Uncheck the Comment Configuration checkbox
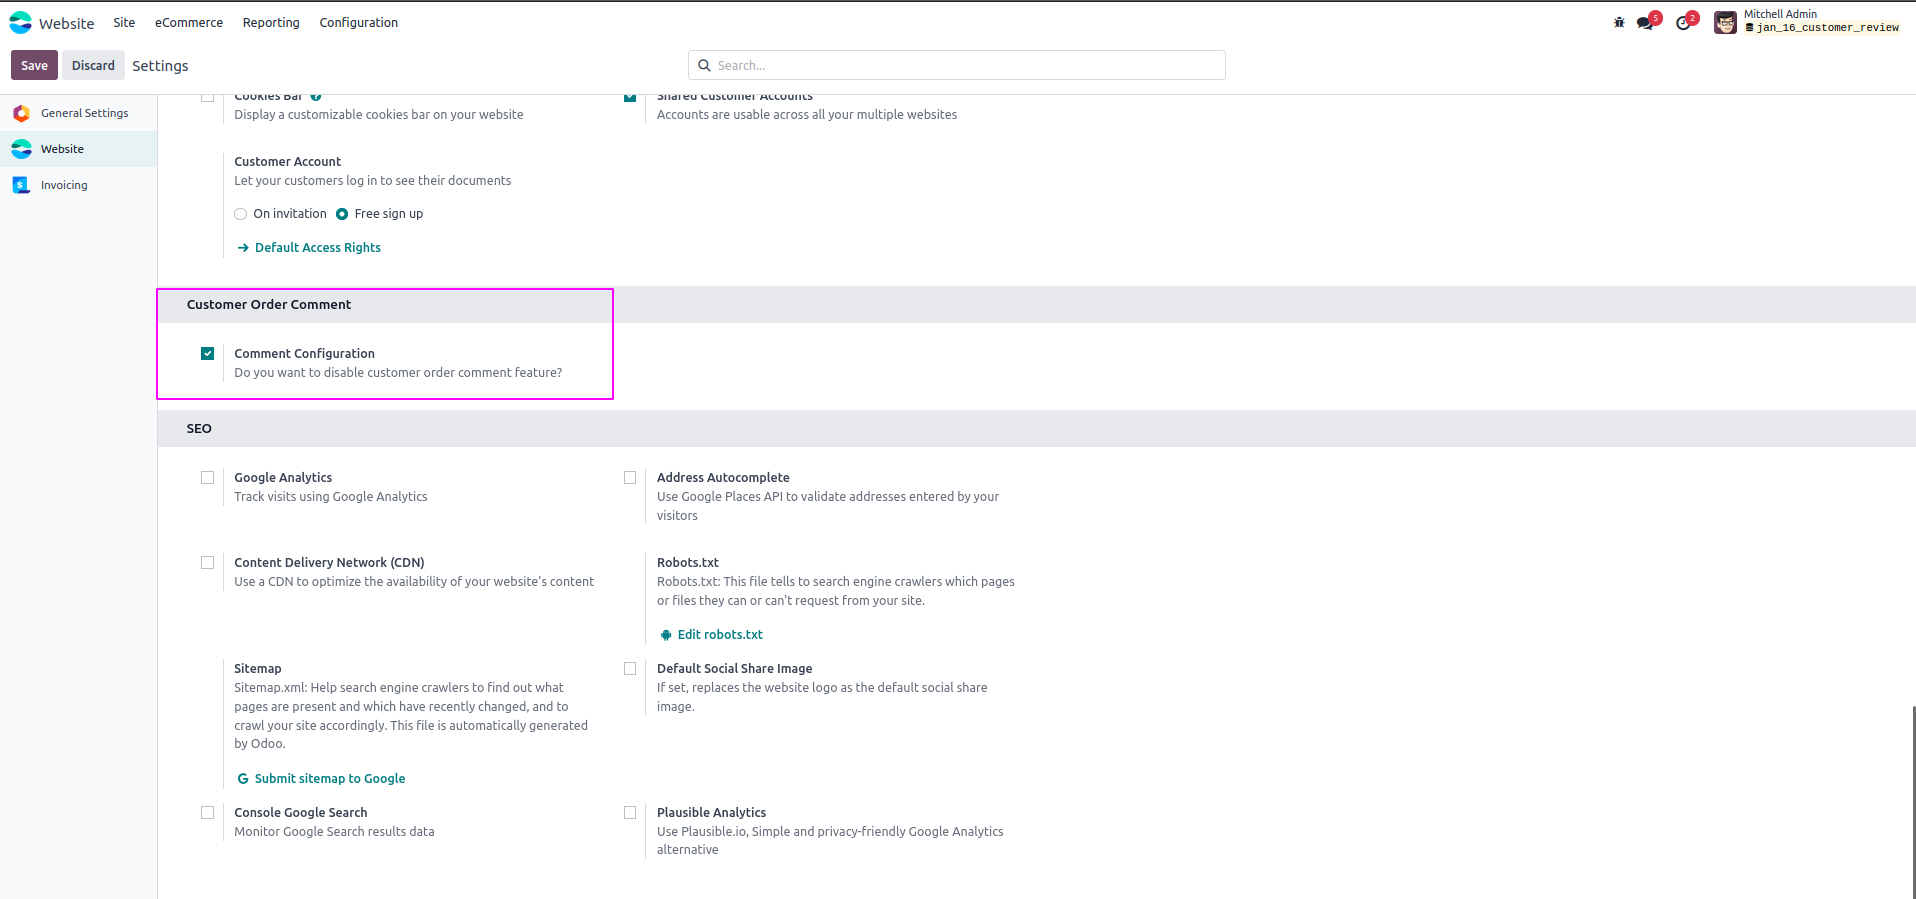 (208, 354)
